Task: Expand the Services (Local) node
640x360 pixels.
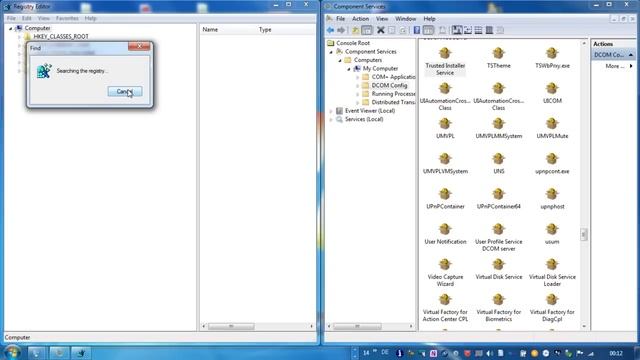Action: pos(331,120)
